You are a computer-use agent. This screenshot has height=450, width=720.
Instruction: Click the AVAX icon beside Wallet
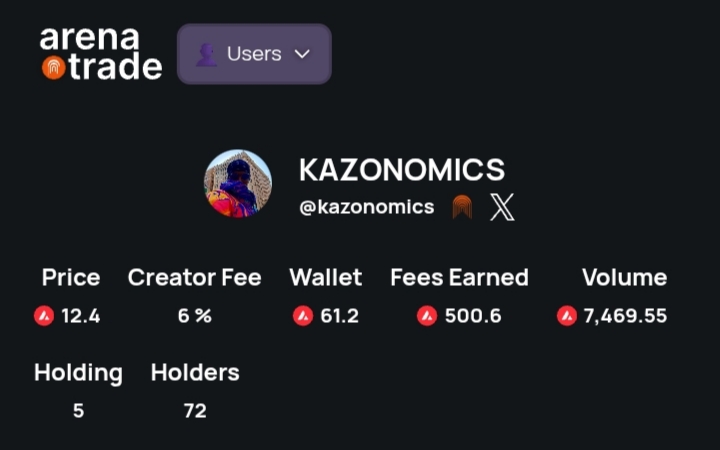coord(303,316)
